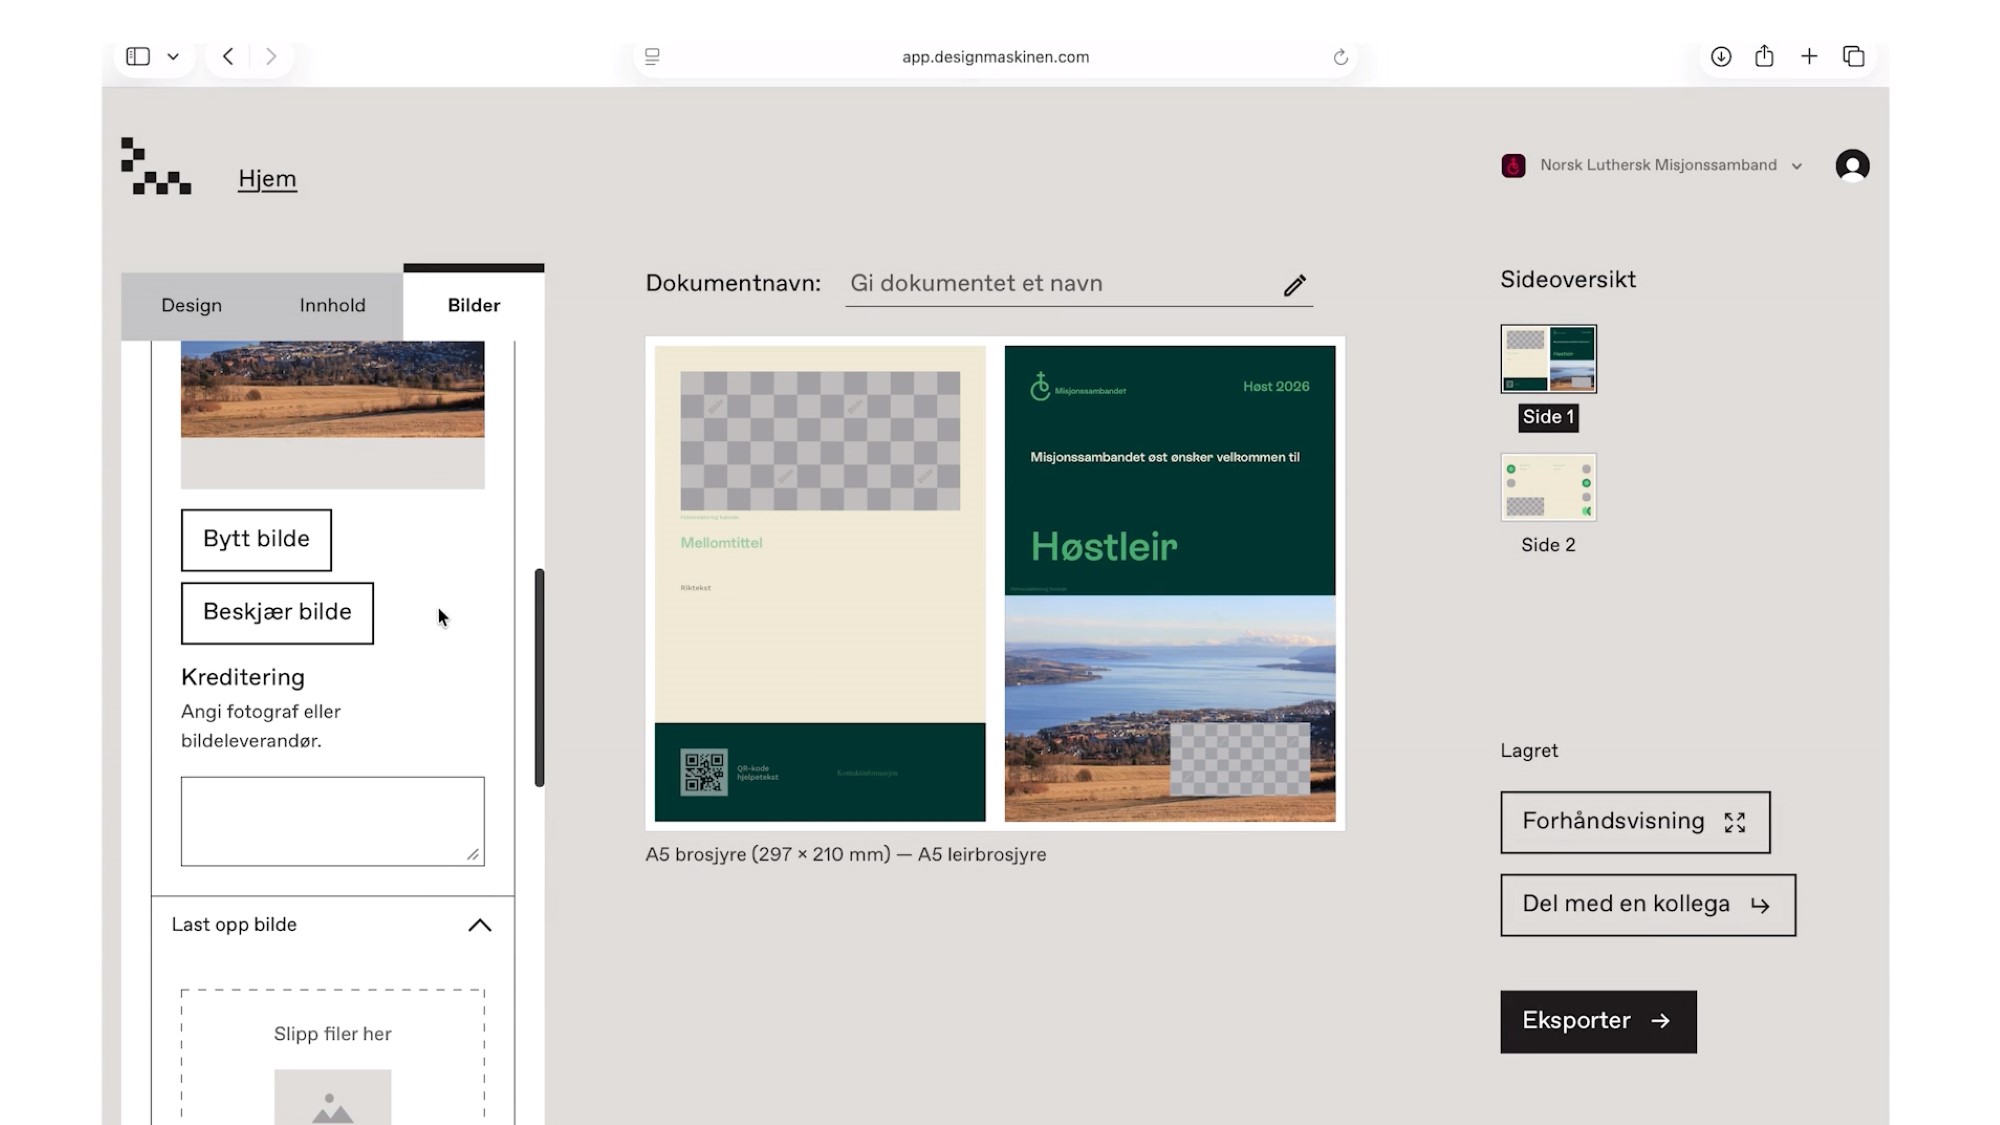2000x1125 pixels.
Task: Open the Safari sidebar panel icon
Action: click(138, 57)
